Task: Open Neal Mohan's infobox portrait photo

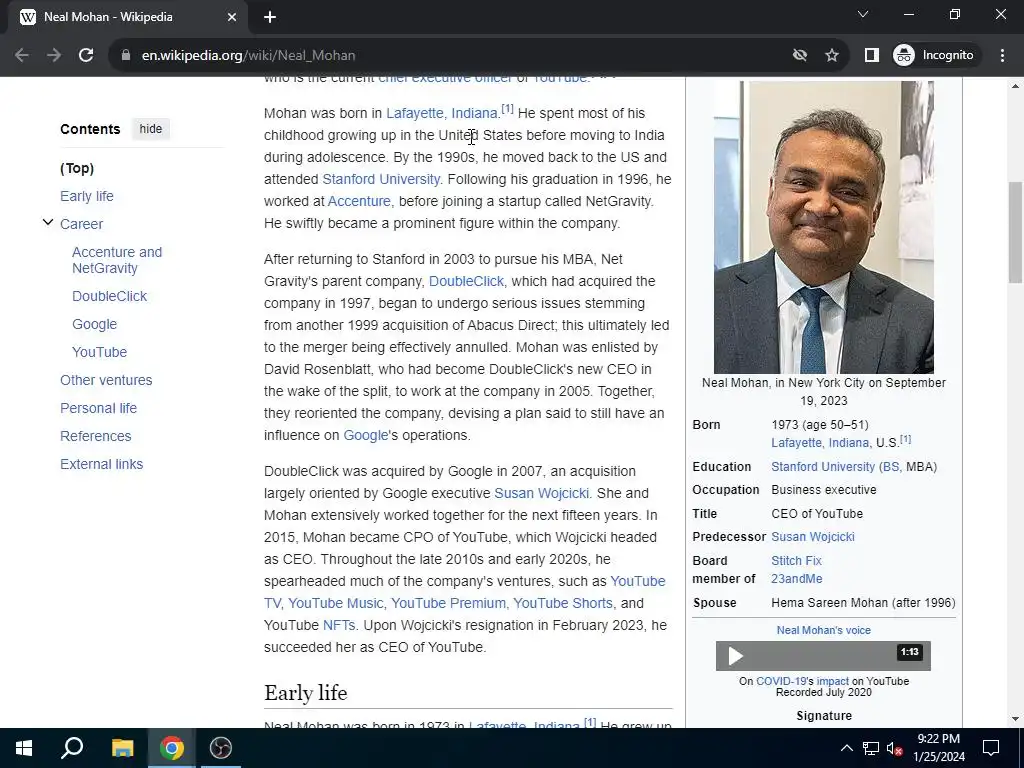Action: click(824, 227)
